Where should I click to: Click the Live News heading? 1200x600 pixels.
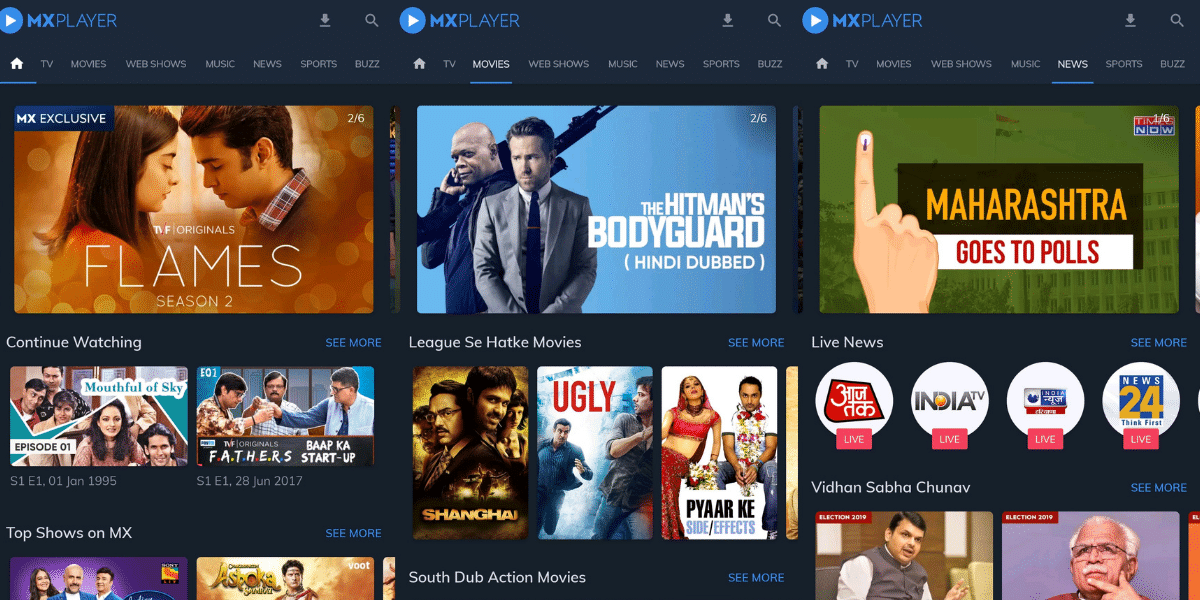(847, 342)
